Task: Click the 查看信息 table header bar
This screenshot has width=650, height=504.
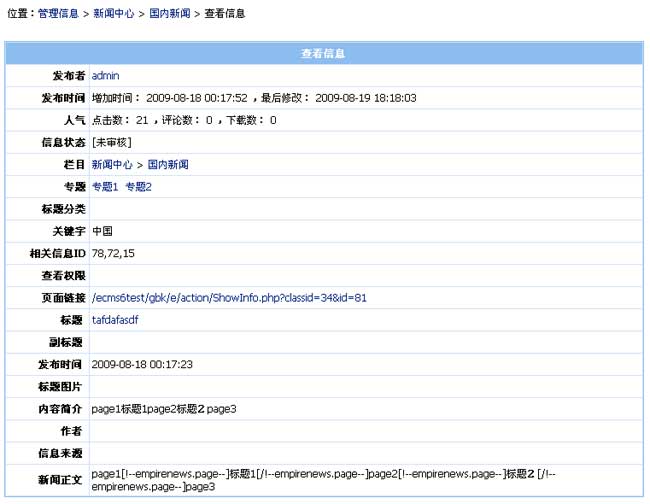Action: [x=325, y=53]
